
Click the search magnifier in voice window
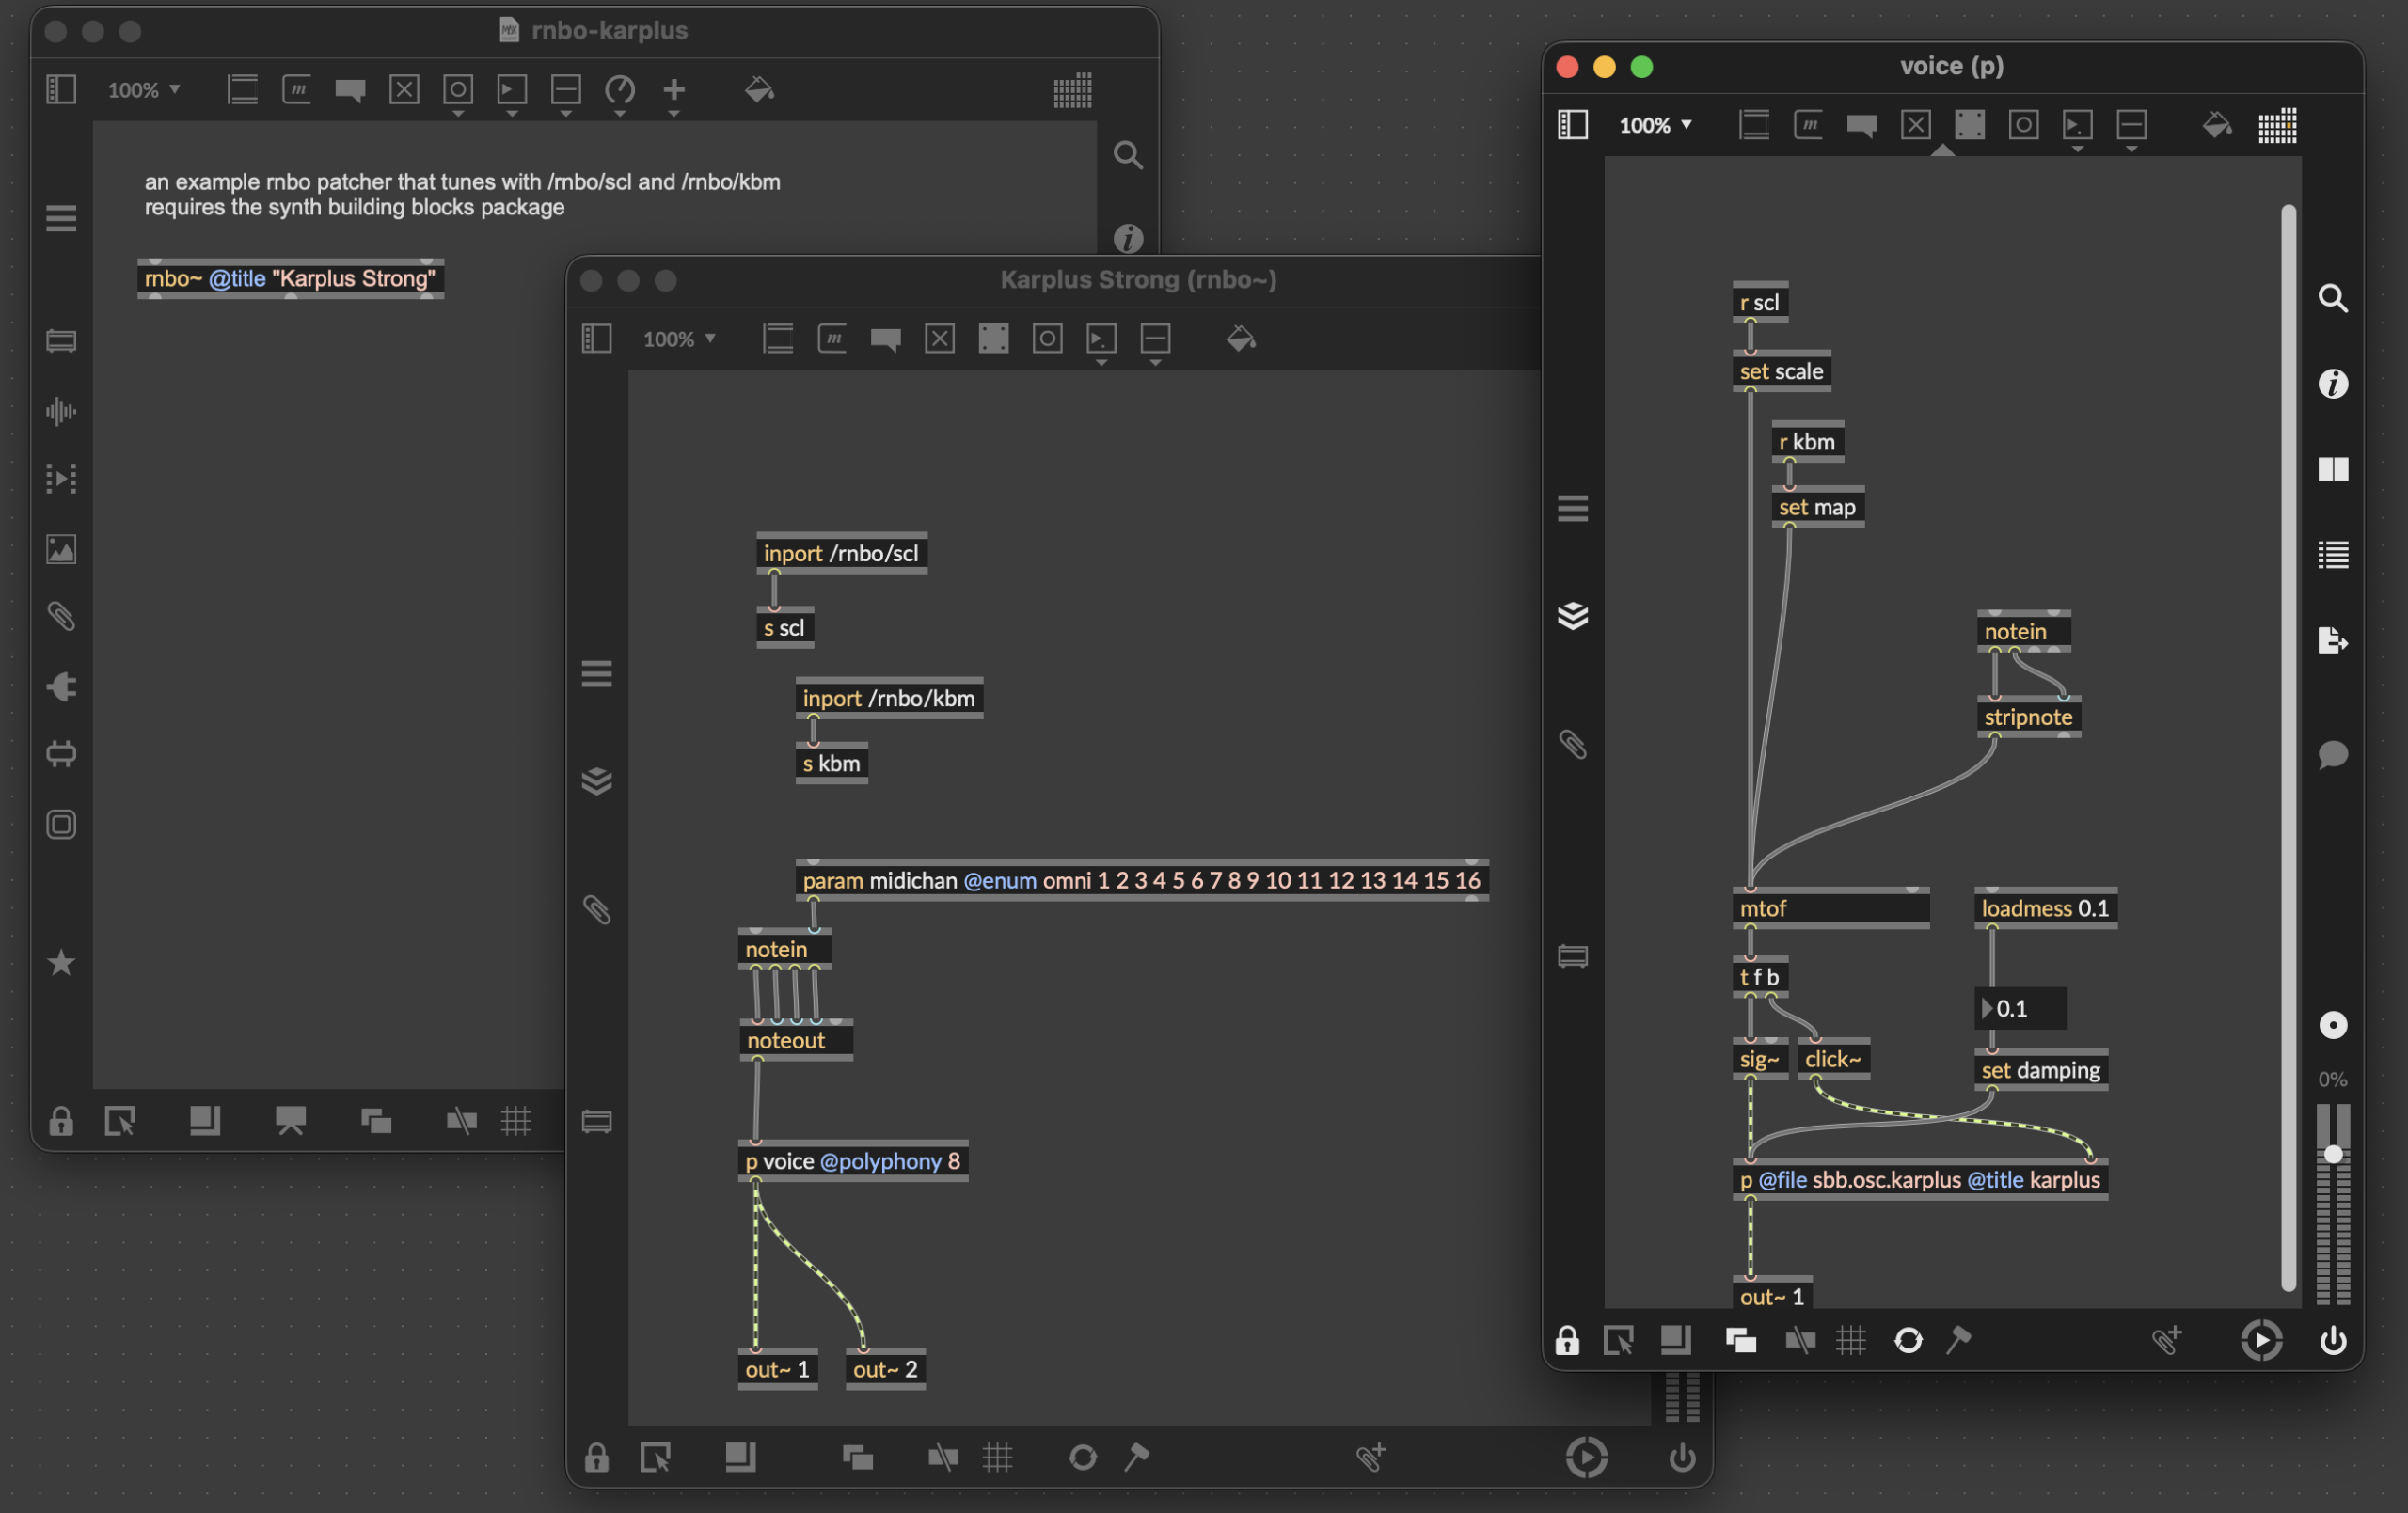pyautogui.click(x=2333, y=298)
